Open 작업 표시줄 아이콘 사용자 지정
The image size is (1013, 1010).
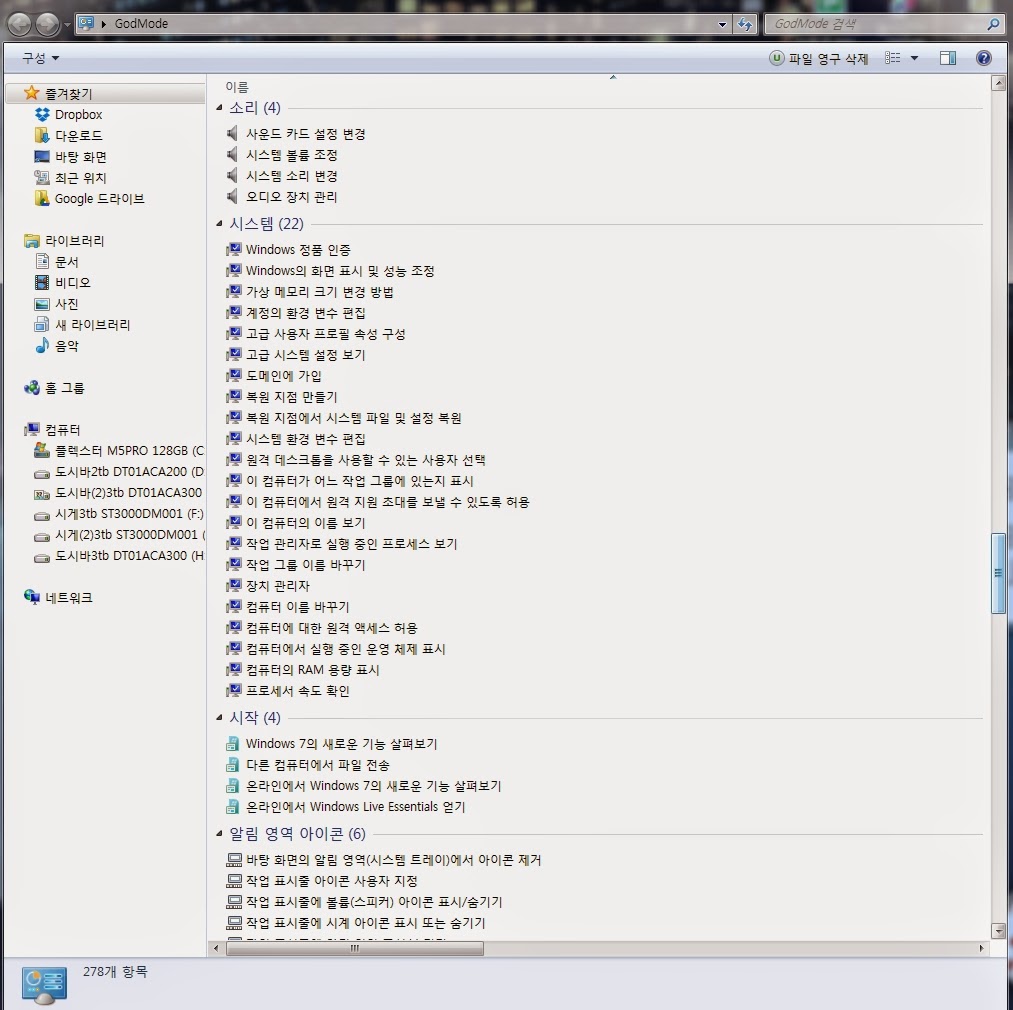point(331,881)
